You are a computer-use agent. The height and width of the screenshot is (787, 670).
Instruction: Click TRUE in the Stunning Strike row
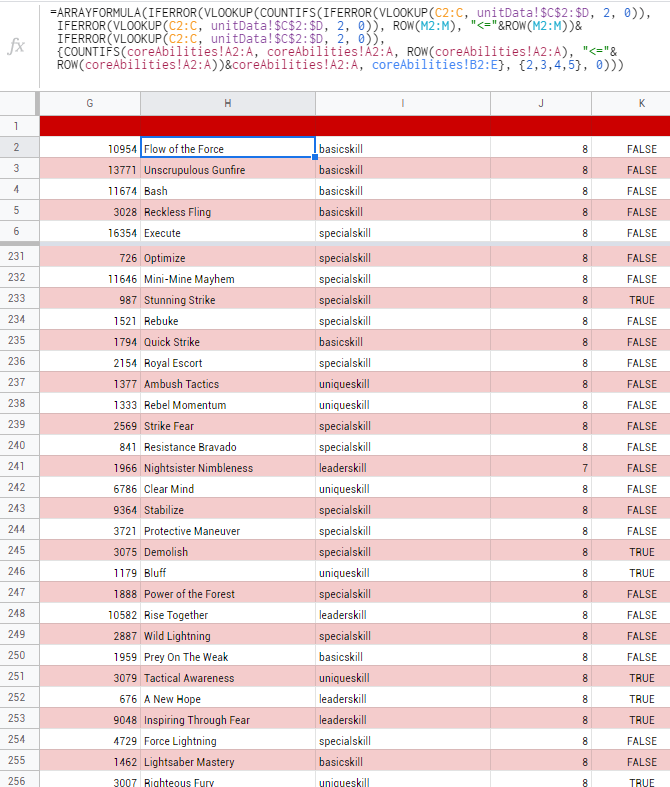[x=642, y=300]
